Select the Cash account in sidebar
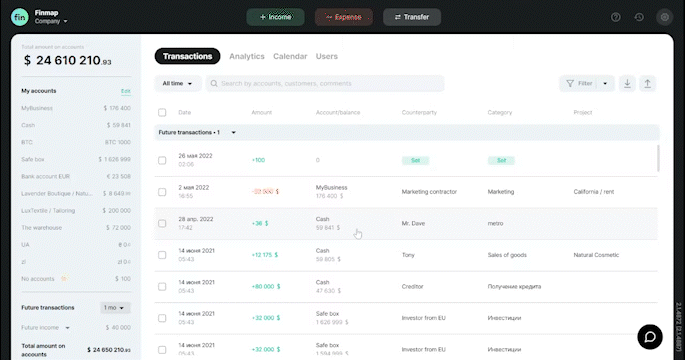Viewport: 685px width, 360px height. click(x=76, y=125)
